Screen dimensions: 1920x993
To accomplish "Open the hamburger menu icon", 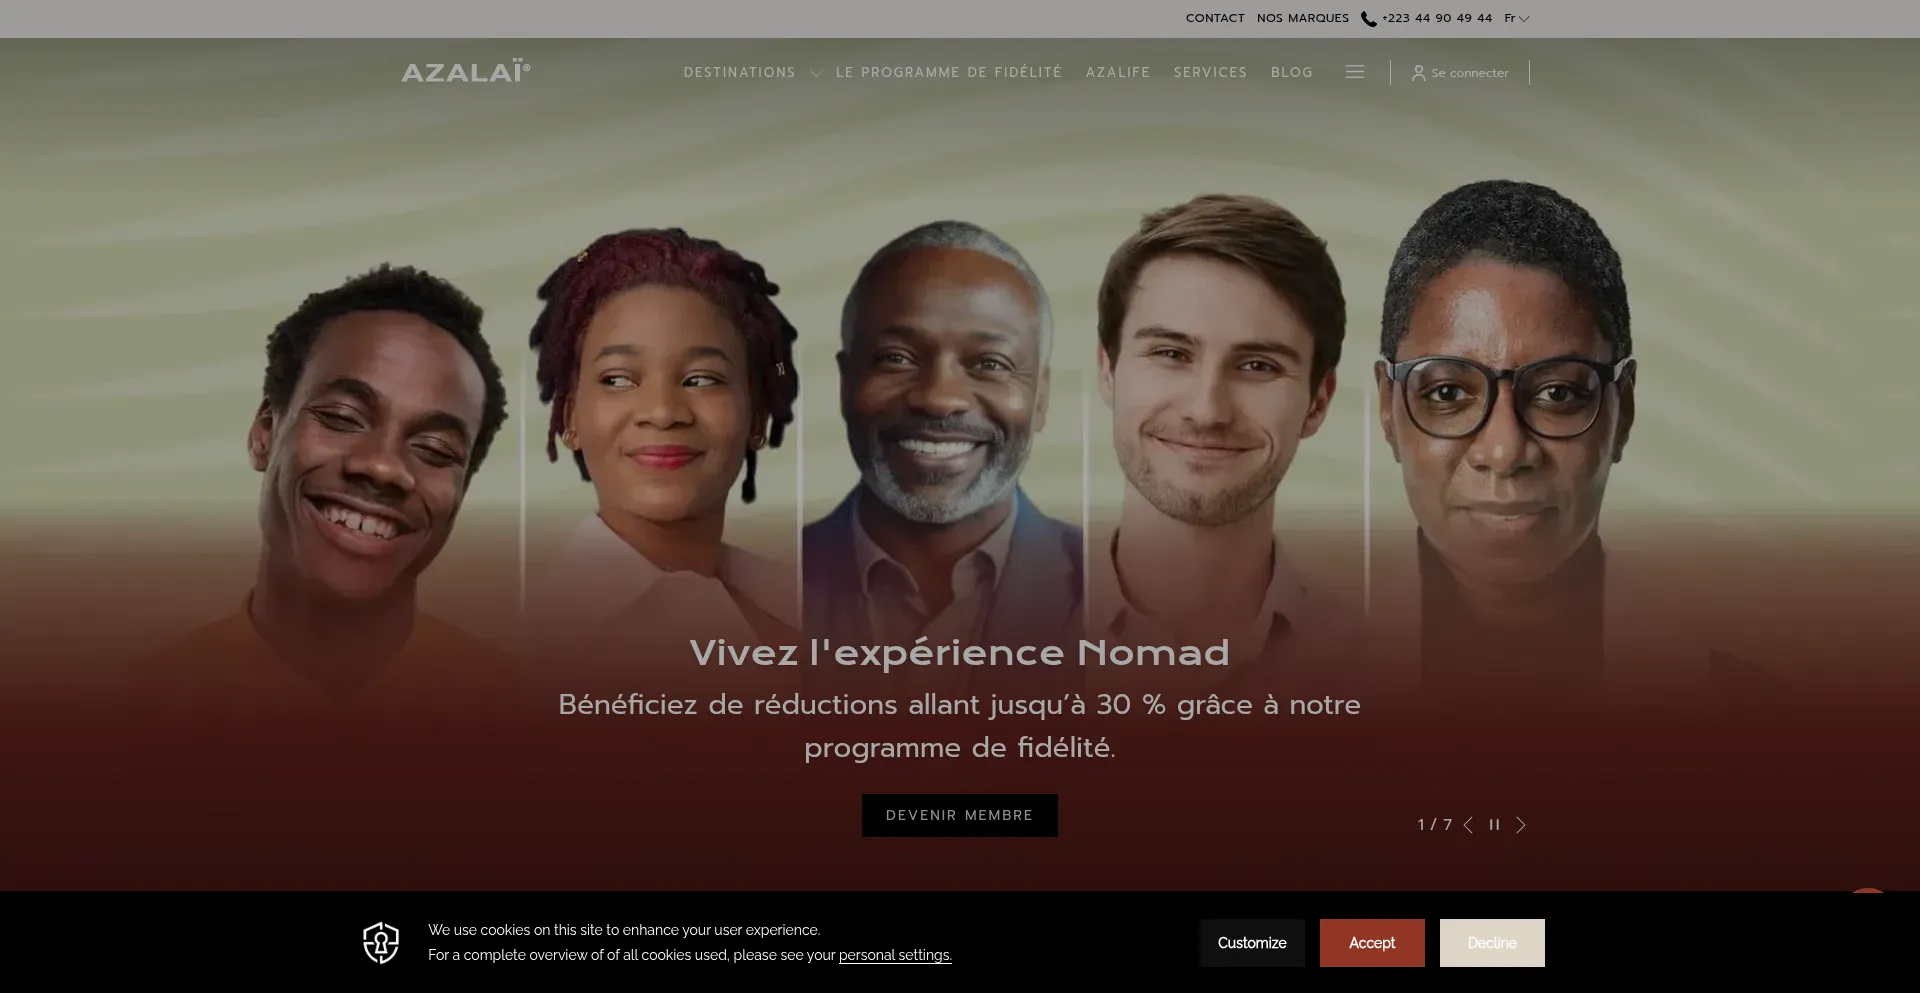I will pyautogui.click(x=1355, y=72).
